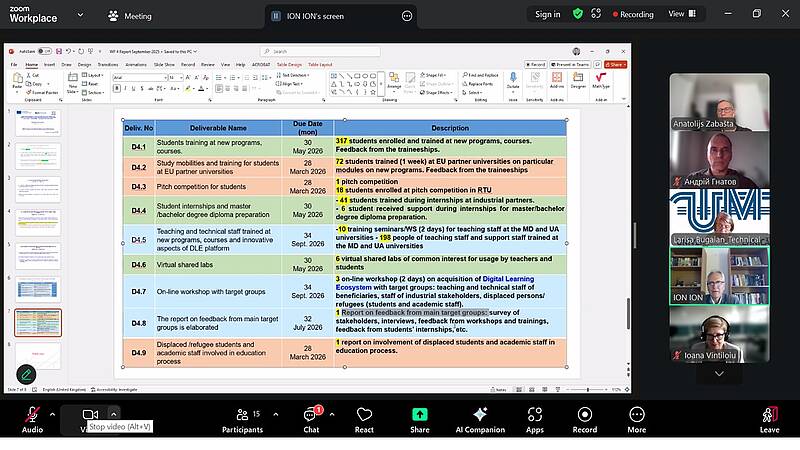The image size is (800, 450).
Task: Toggle pause on ION ION's screen
Action: tap(276, 16)
